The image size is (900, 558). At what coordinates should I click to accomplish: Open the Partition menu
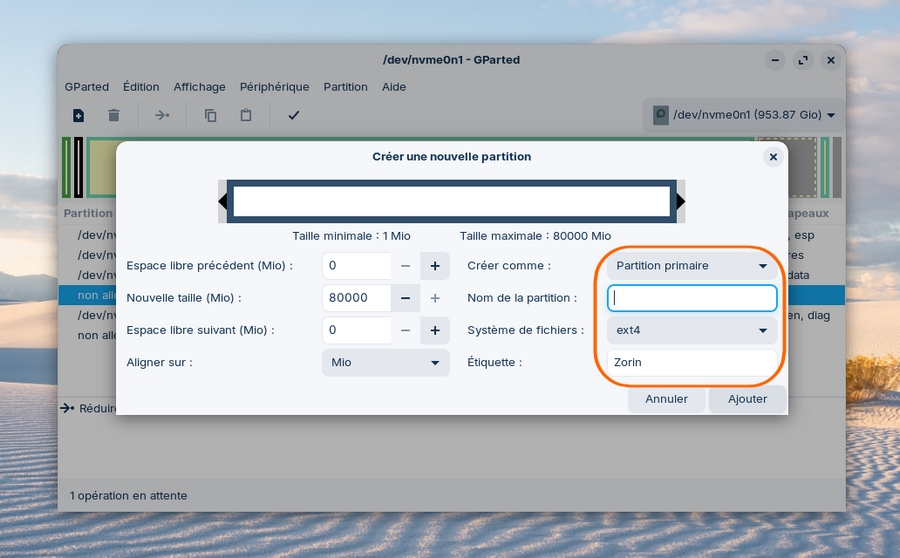pyautogui.click(x=345, y=87)
